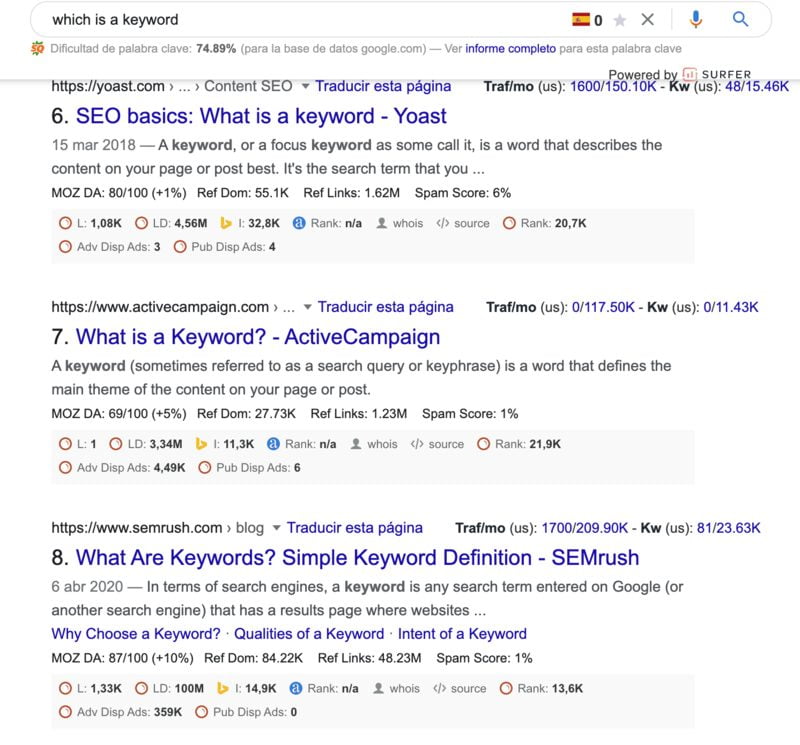Screen dimensions: 800x745
Task: Select 'Ref Dom: 27.73K' text
Action: coord(246,414)
